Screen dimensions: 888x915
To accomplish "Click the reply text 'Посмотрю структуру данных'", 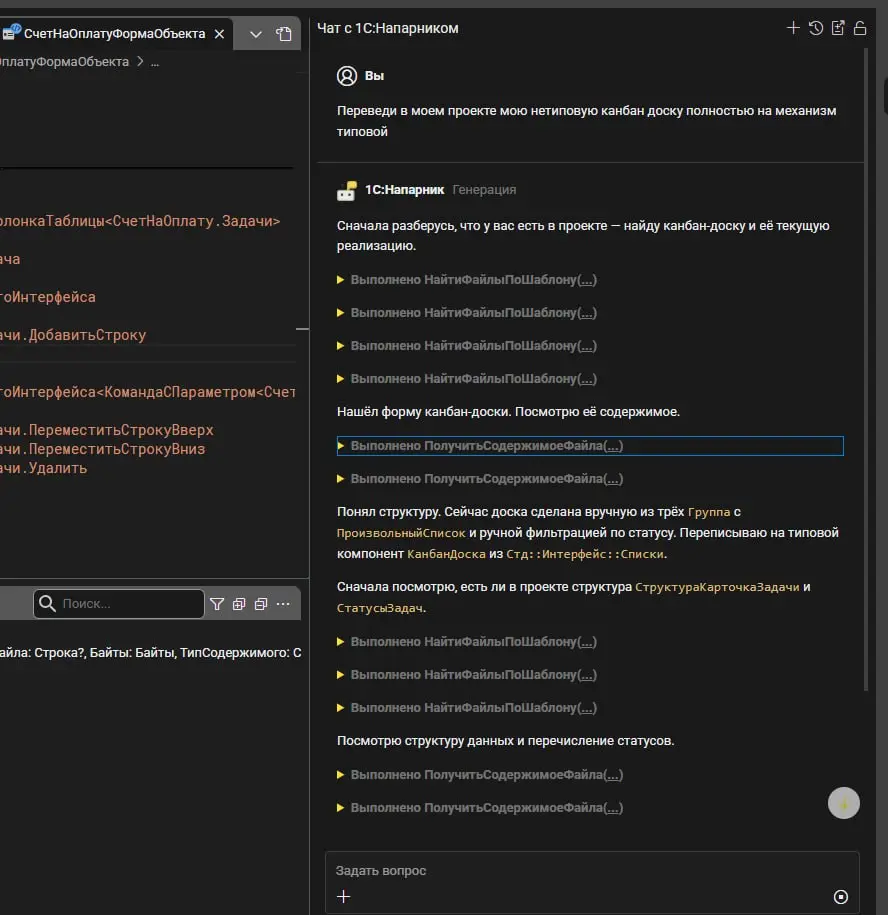I will (x=425, y=741).
